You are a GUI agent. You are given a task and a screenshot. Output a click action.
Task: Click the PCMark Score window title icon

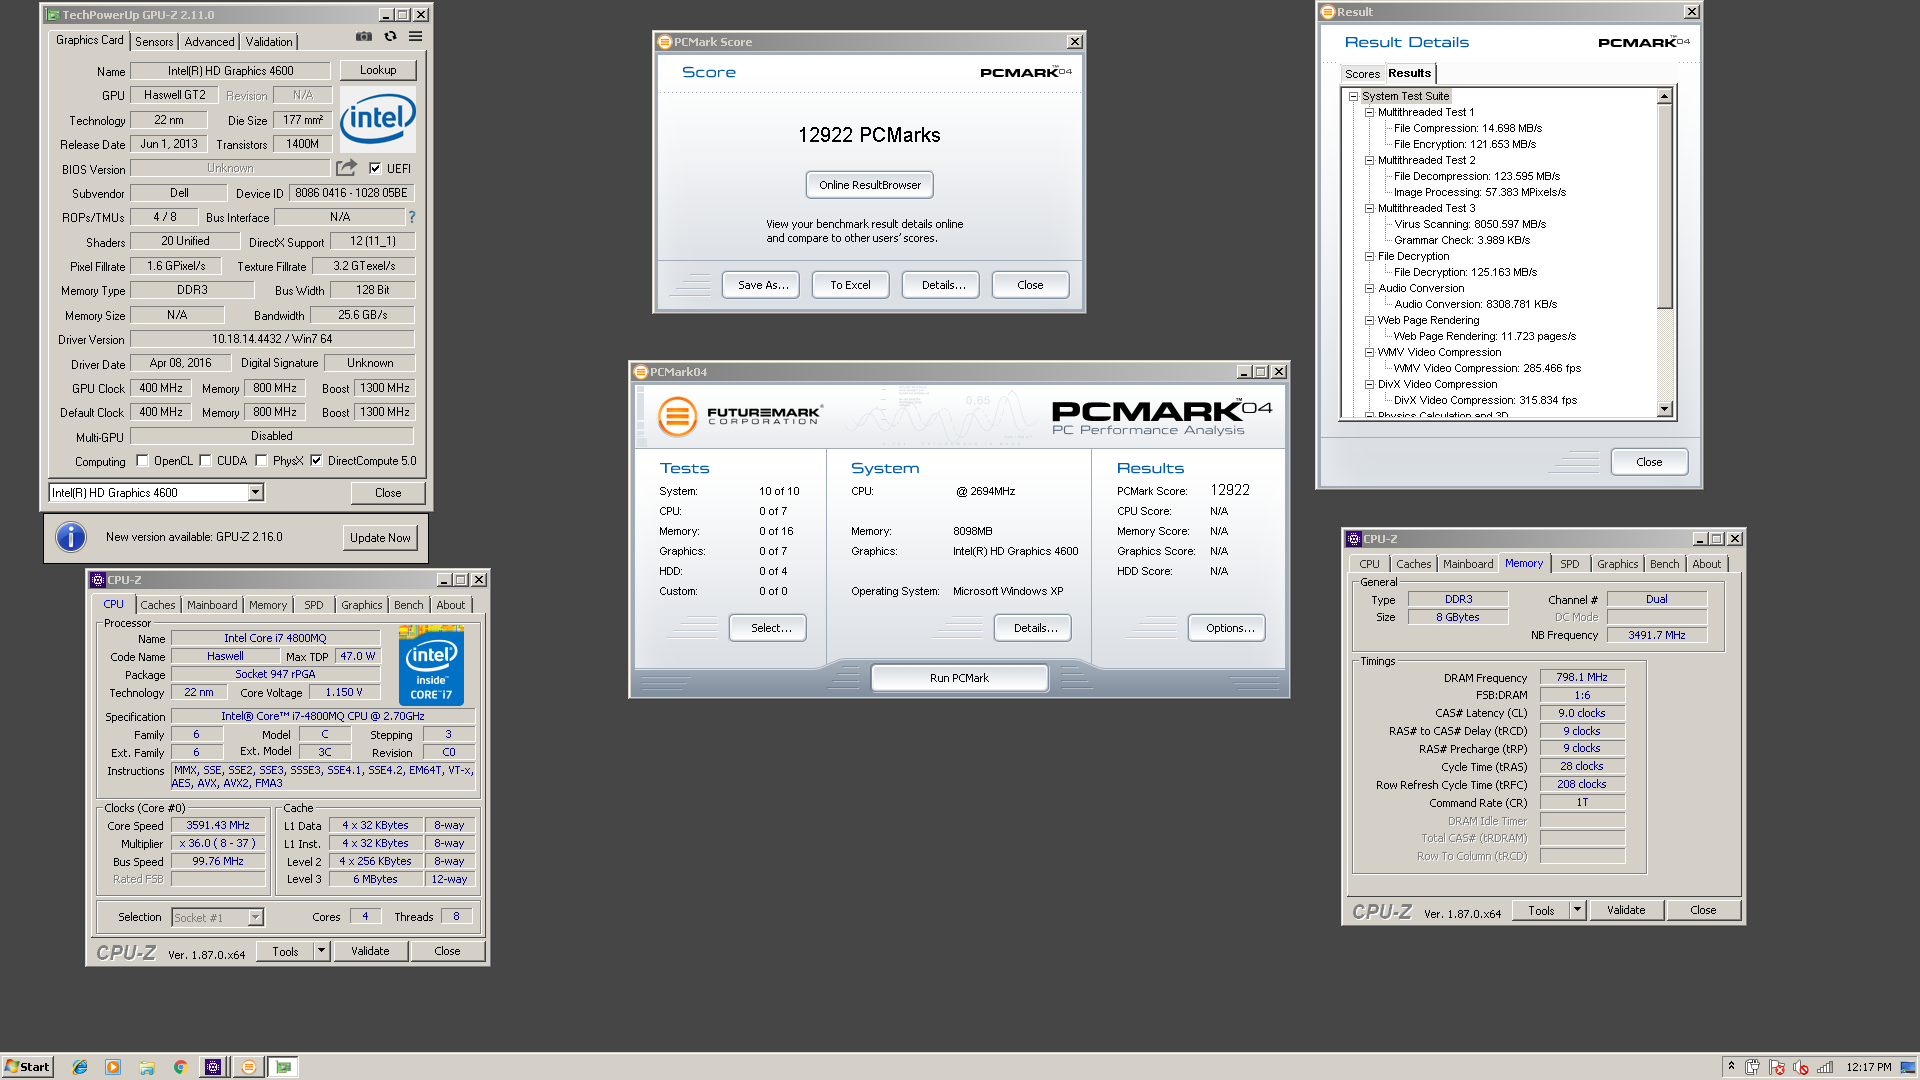coord(665,42)
